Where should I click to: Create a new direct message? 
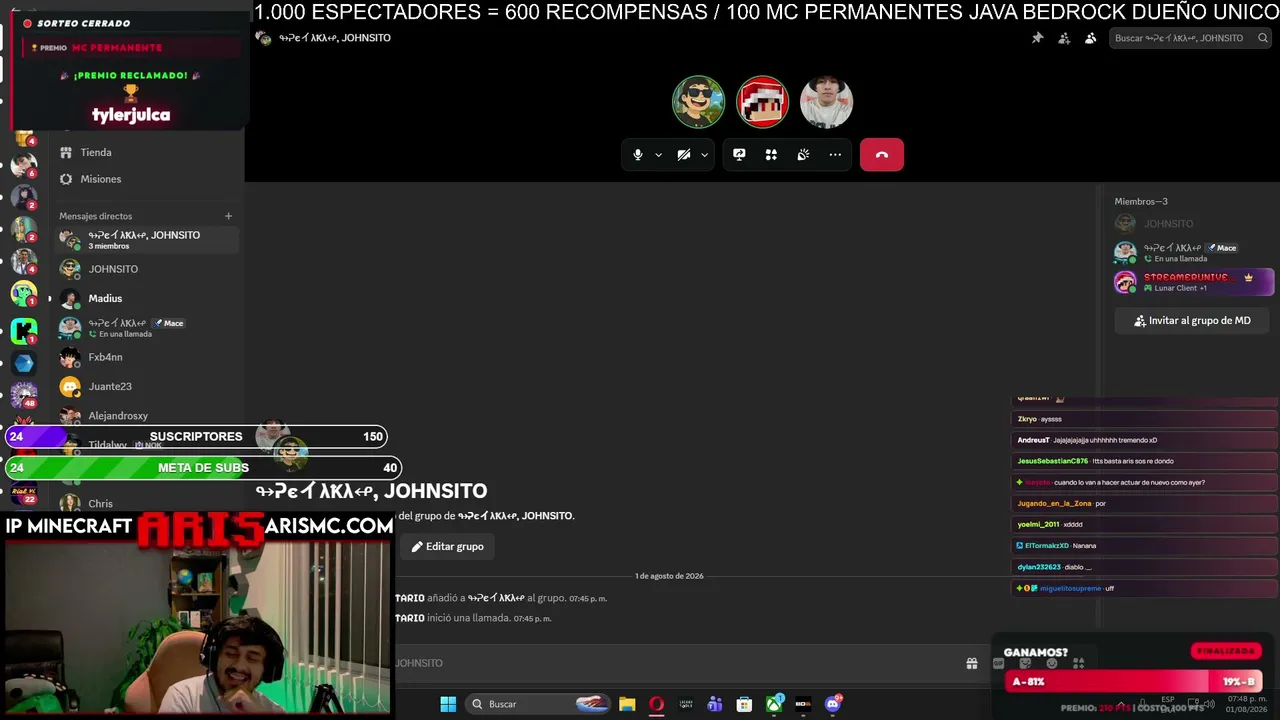click(x=228, y=216)
